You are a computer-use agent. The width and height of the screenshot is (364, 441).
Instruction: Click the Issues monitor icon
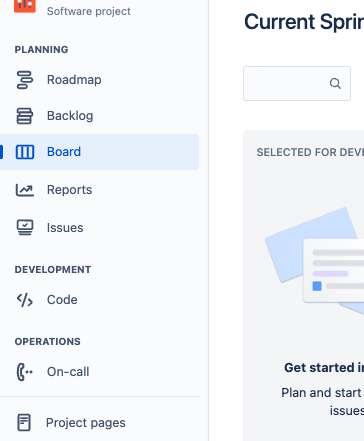click(x=25, y=228)
